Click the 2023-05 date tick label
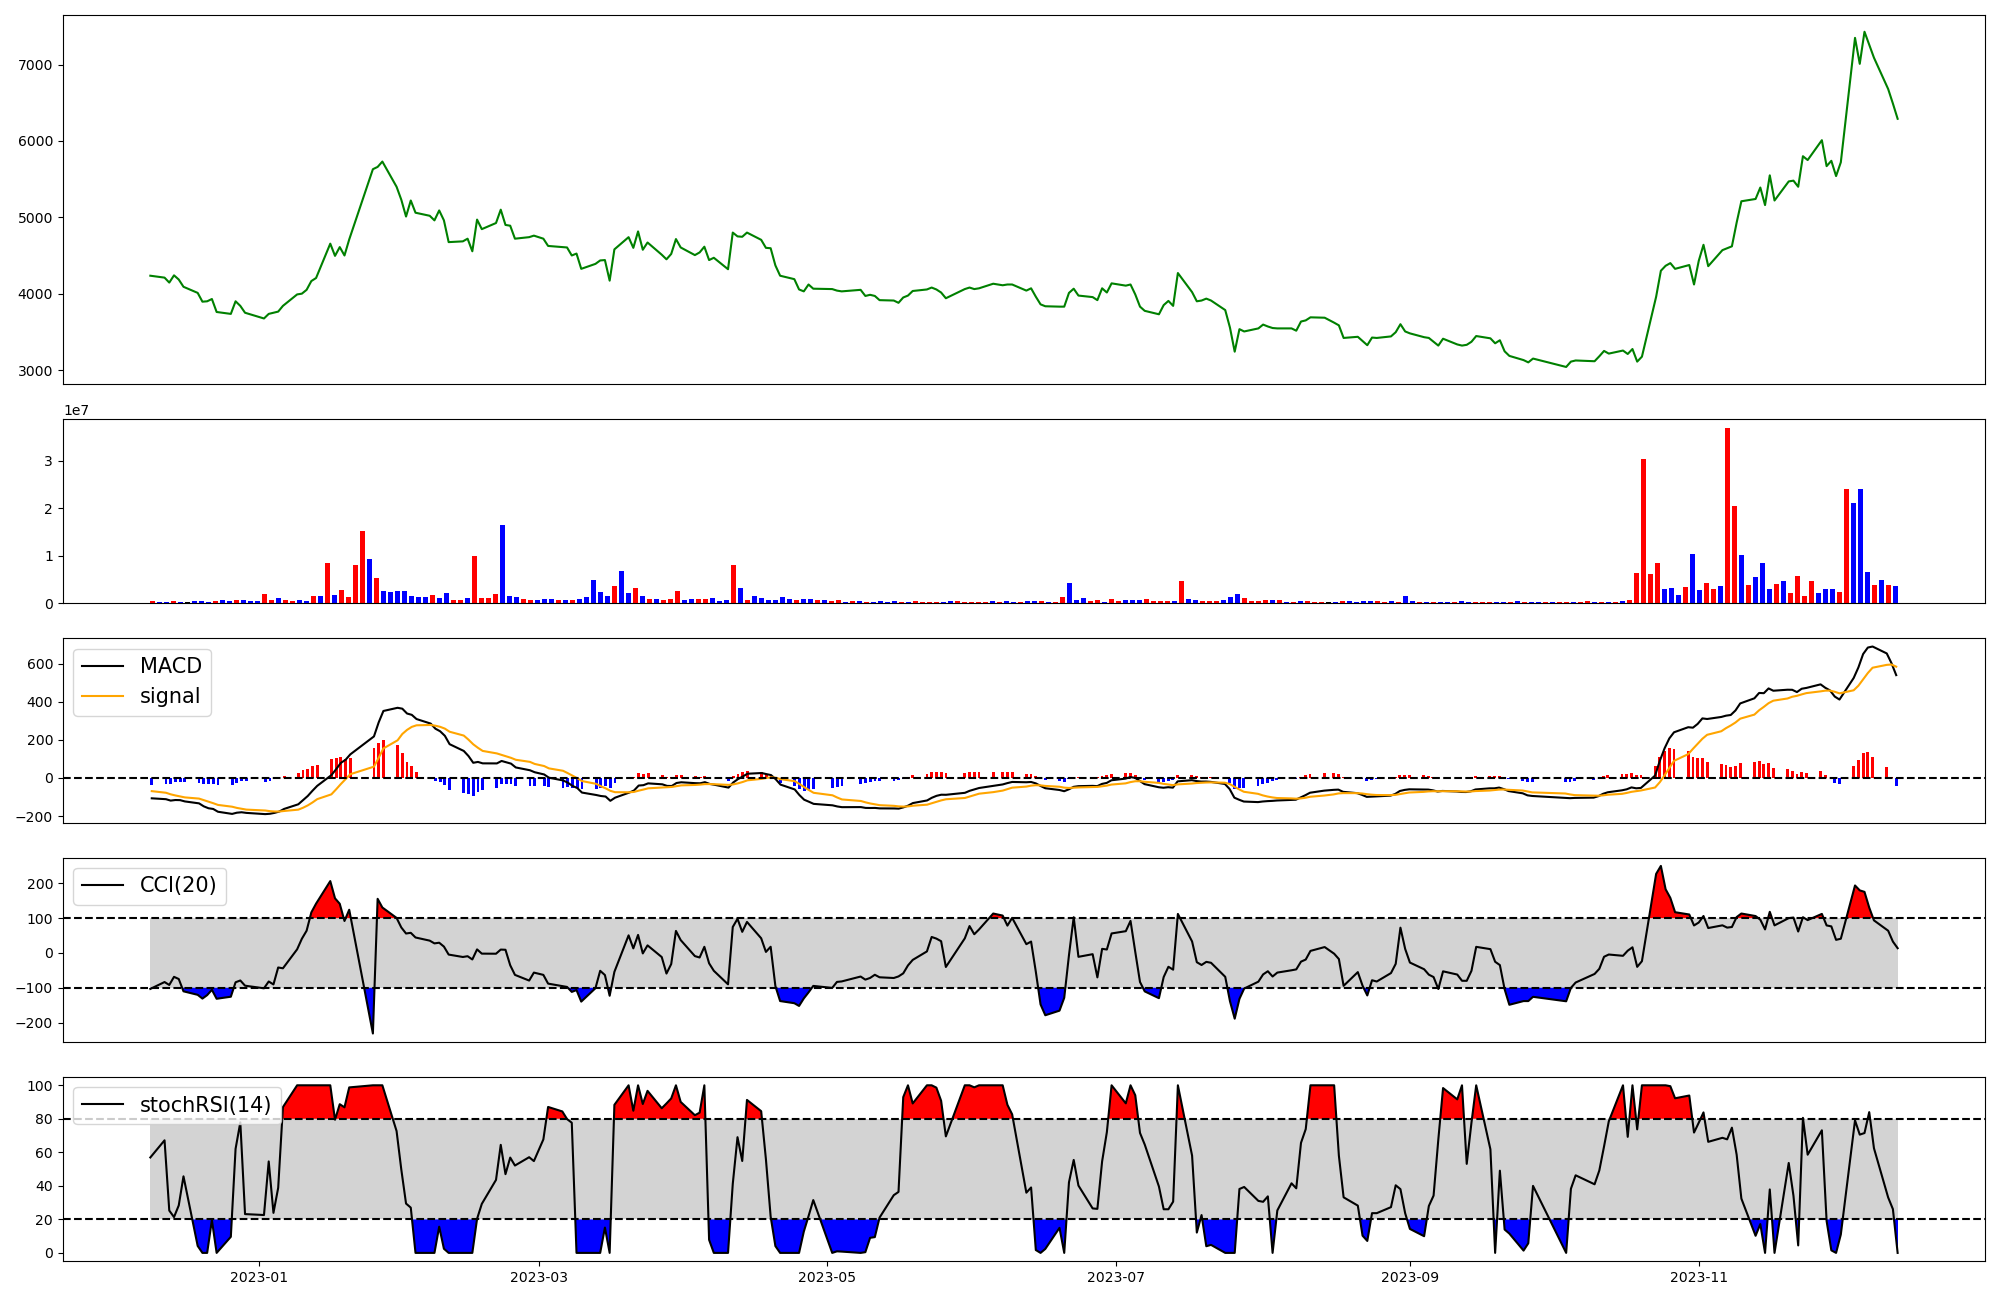 tap(827, 1277)
